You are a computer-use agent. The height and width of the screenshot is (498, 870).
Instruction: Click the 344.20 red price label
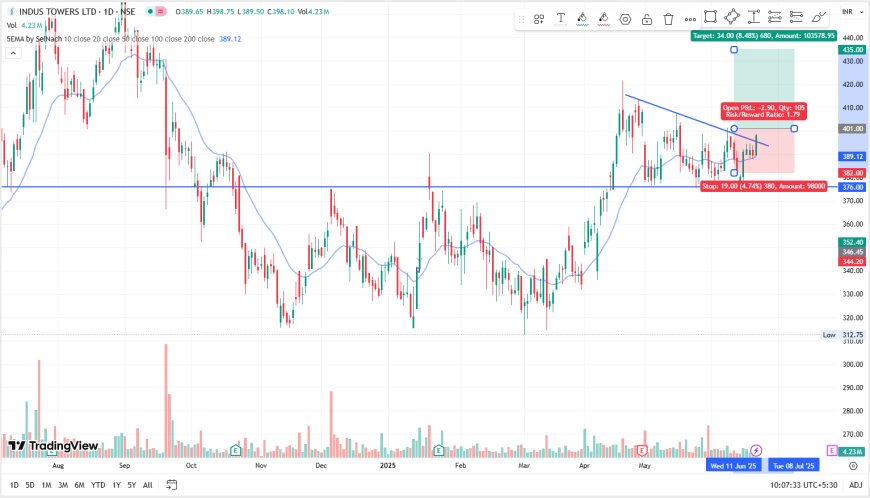(852, 262)
